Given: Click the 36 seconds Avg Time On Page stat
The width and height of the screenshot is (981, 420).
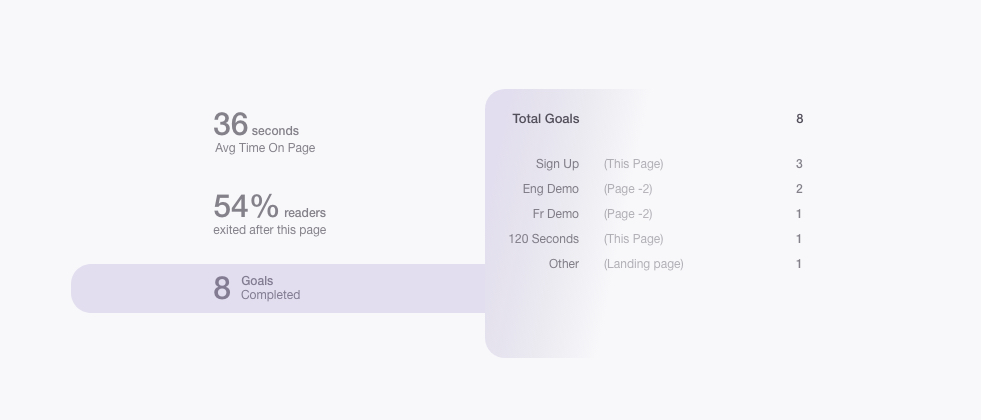Looking at the screenshot, I should click(264, 133).
